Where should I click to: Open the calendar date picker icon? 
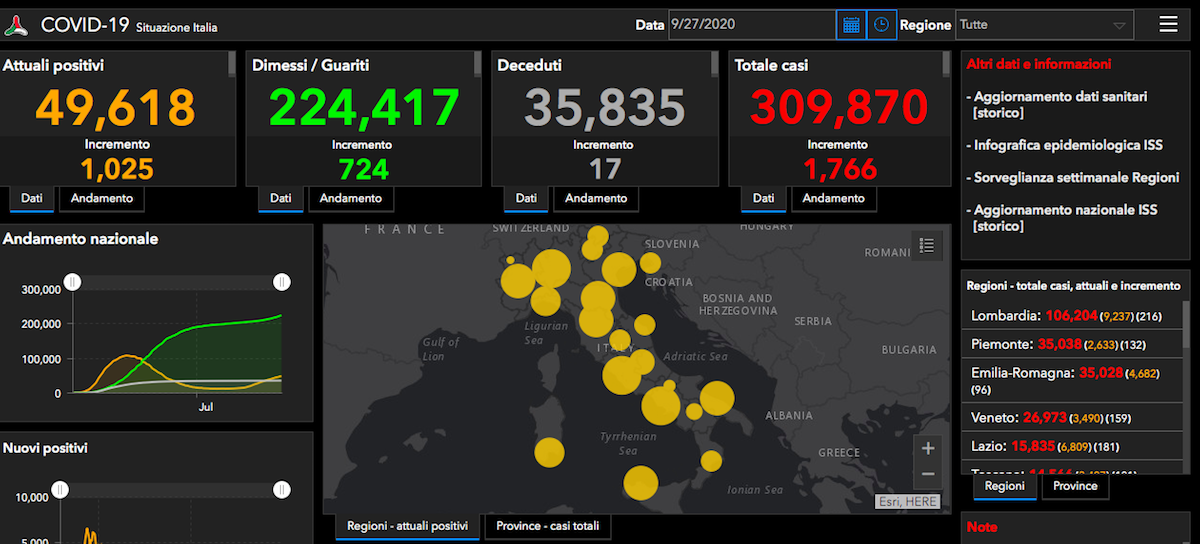851,25
